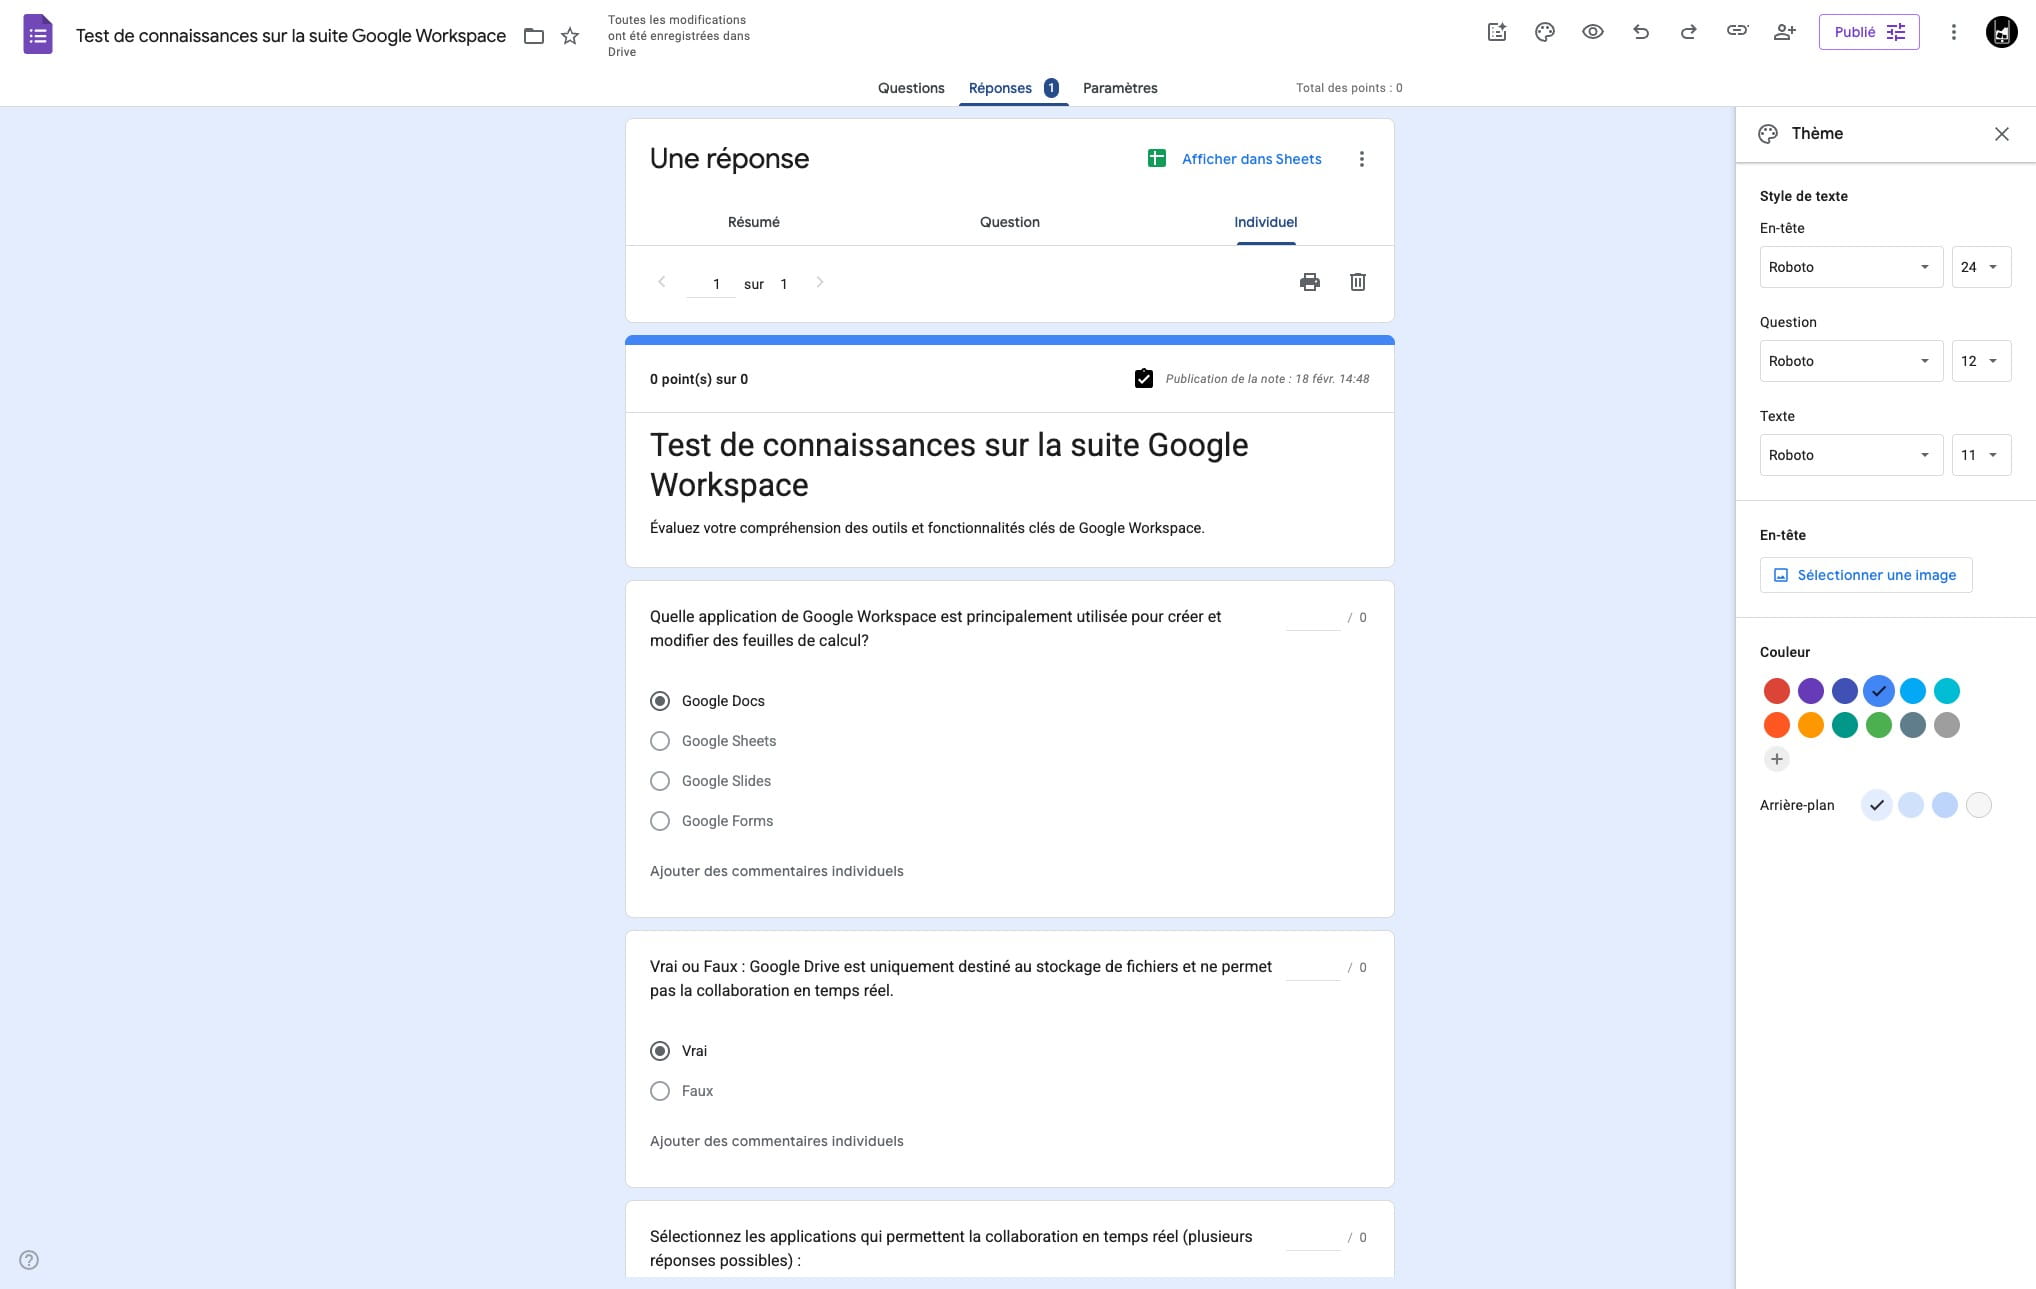Move the form to a Drive folder

[534, 36]
